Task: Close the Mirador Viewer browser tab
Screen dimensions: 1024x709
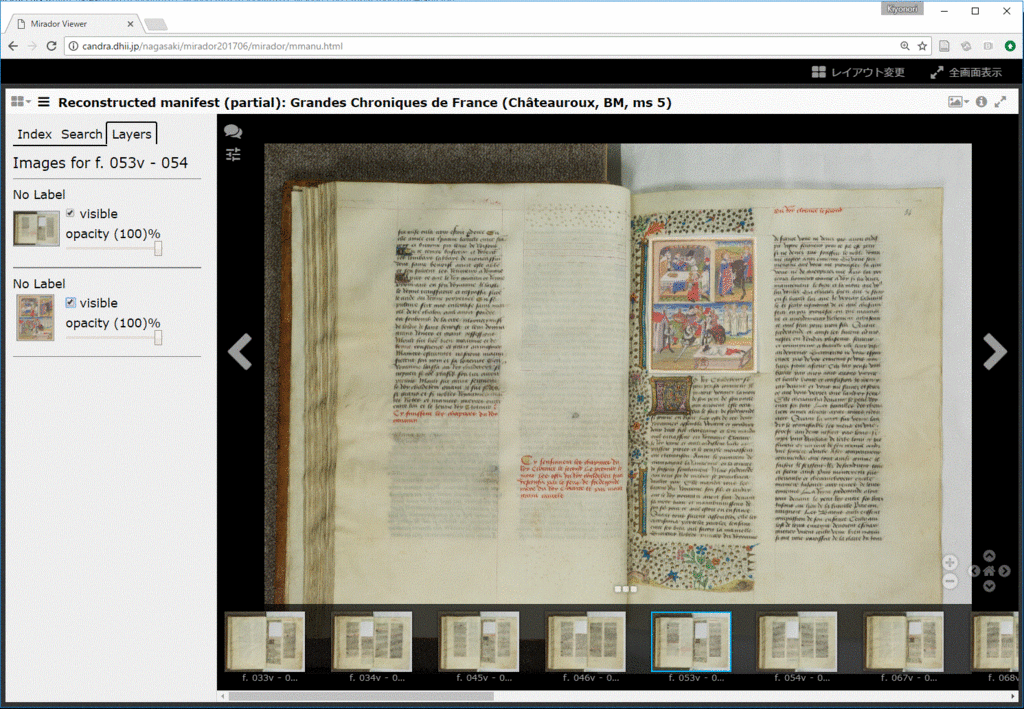Action: click(130, 24)
